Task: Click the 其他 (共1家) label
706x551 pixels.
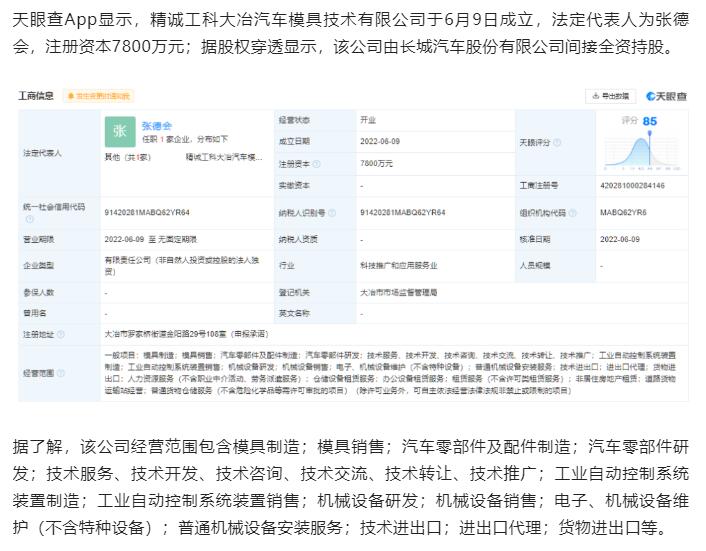Action: (x=127, y=157)
